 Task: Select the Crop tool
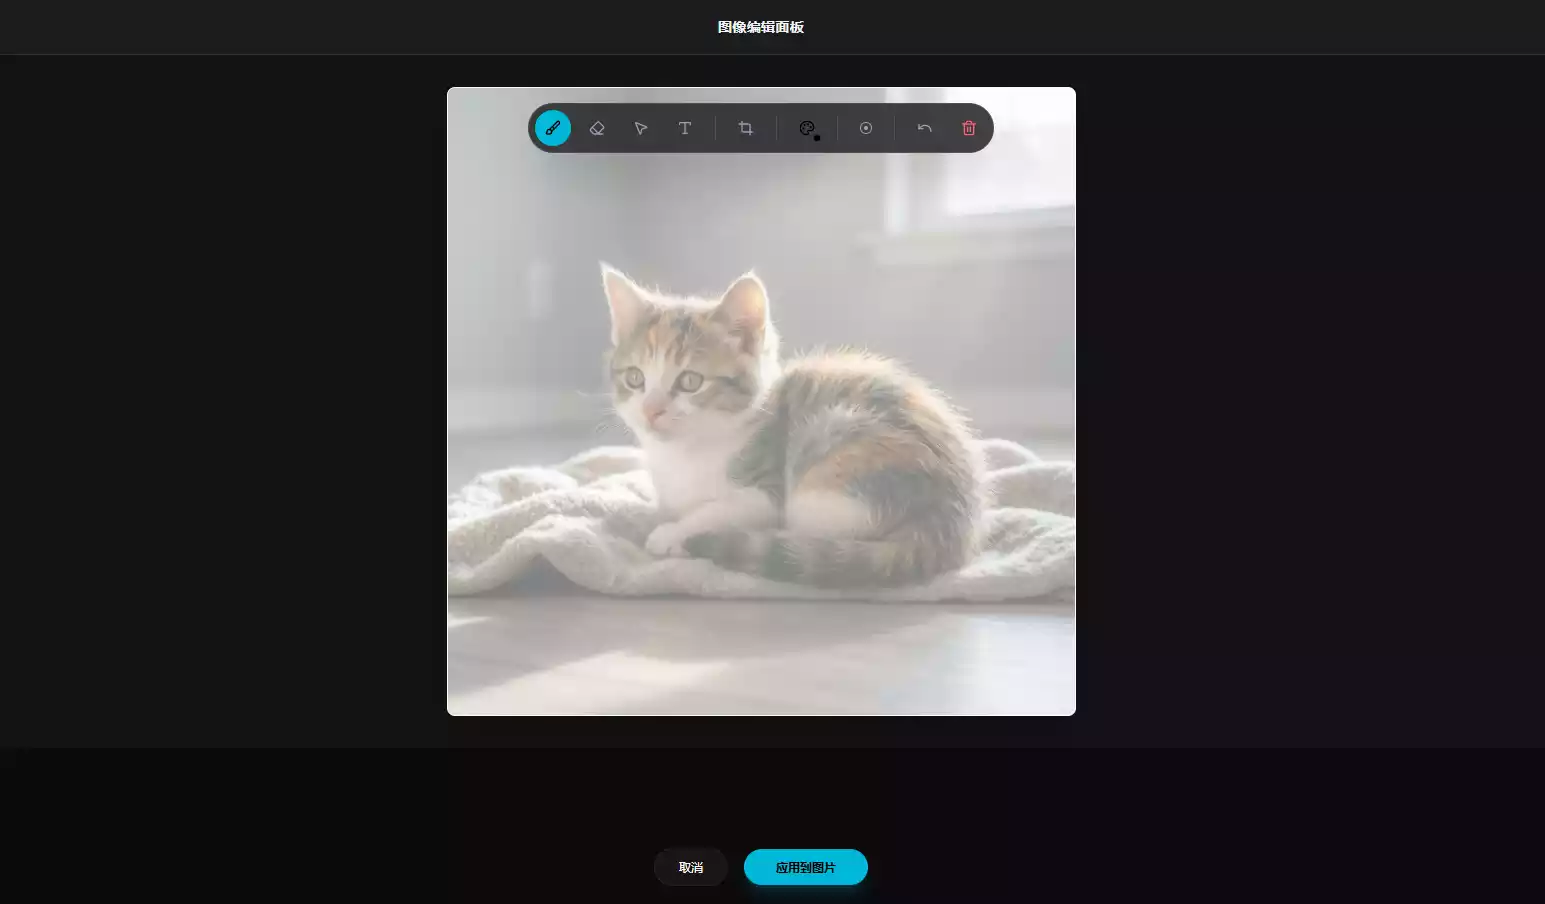coord(746,128)
